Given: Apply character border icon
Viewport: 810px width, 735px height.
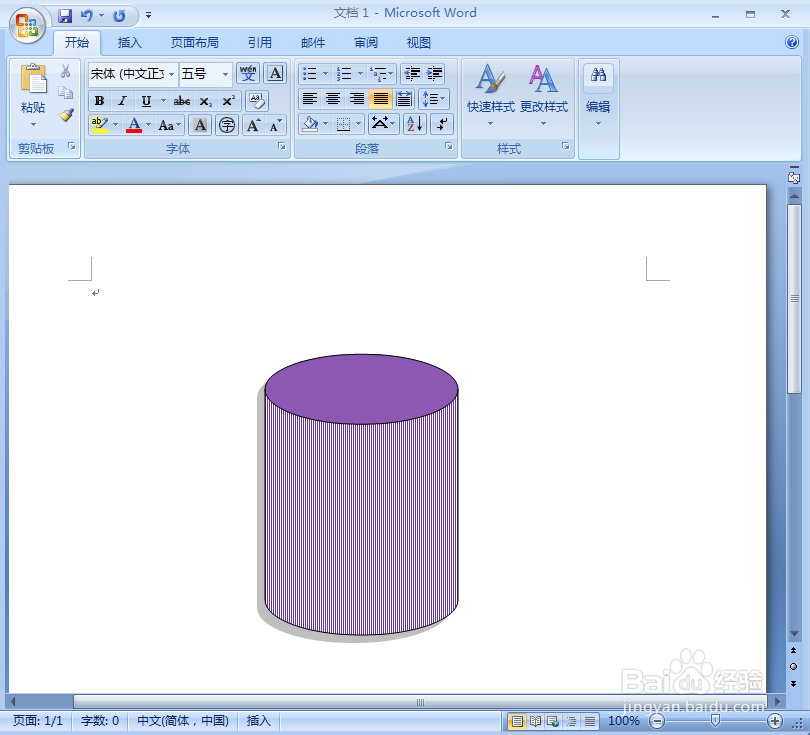Looking at the screenshot, I should (x=275, y=73).
